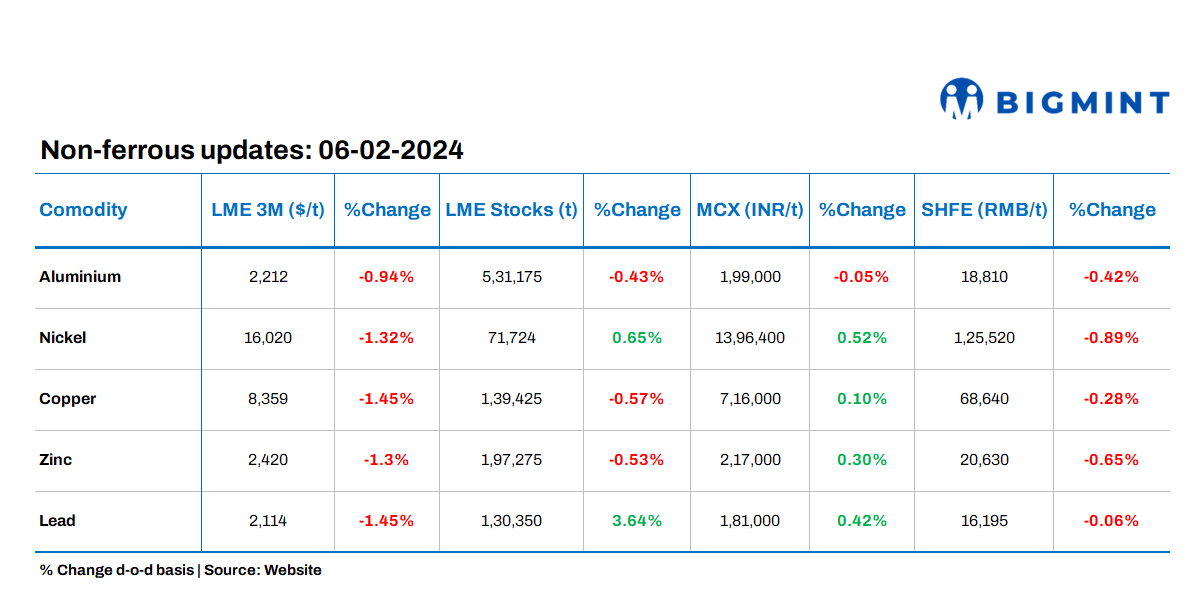The height and width of the screenshot is (600, 1200).
Task: Select the MCX (INR/t) column header
Action: [750, 210]
